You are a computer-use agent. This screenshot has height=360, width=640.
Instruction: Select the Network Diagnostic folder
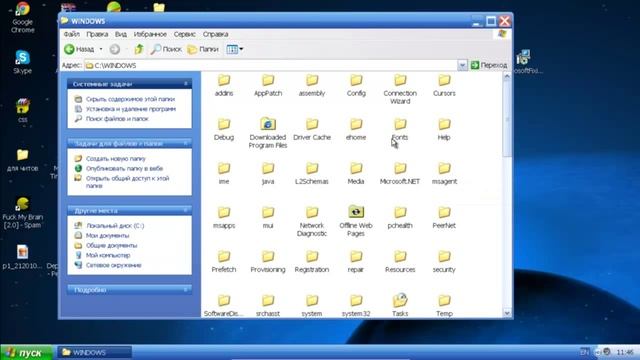pos(312,221)
